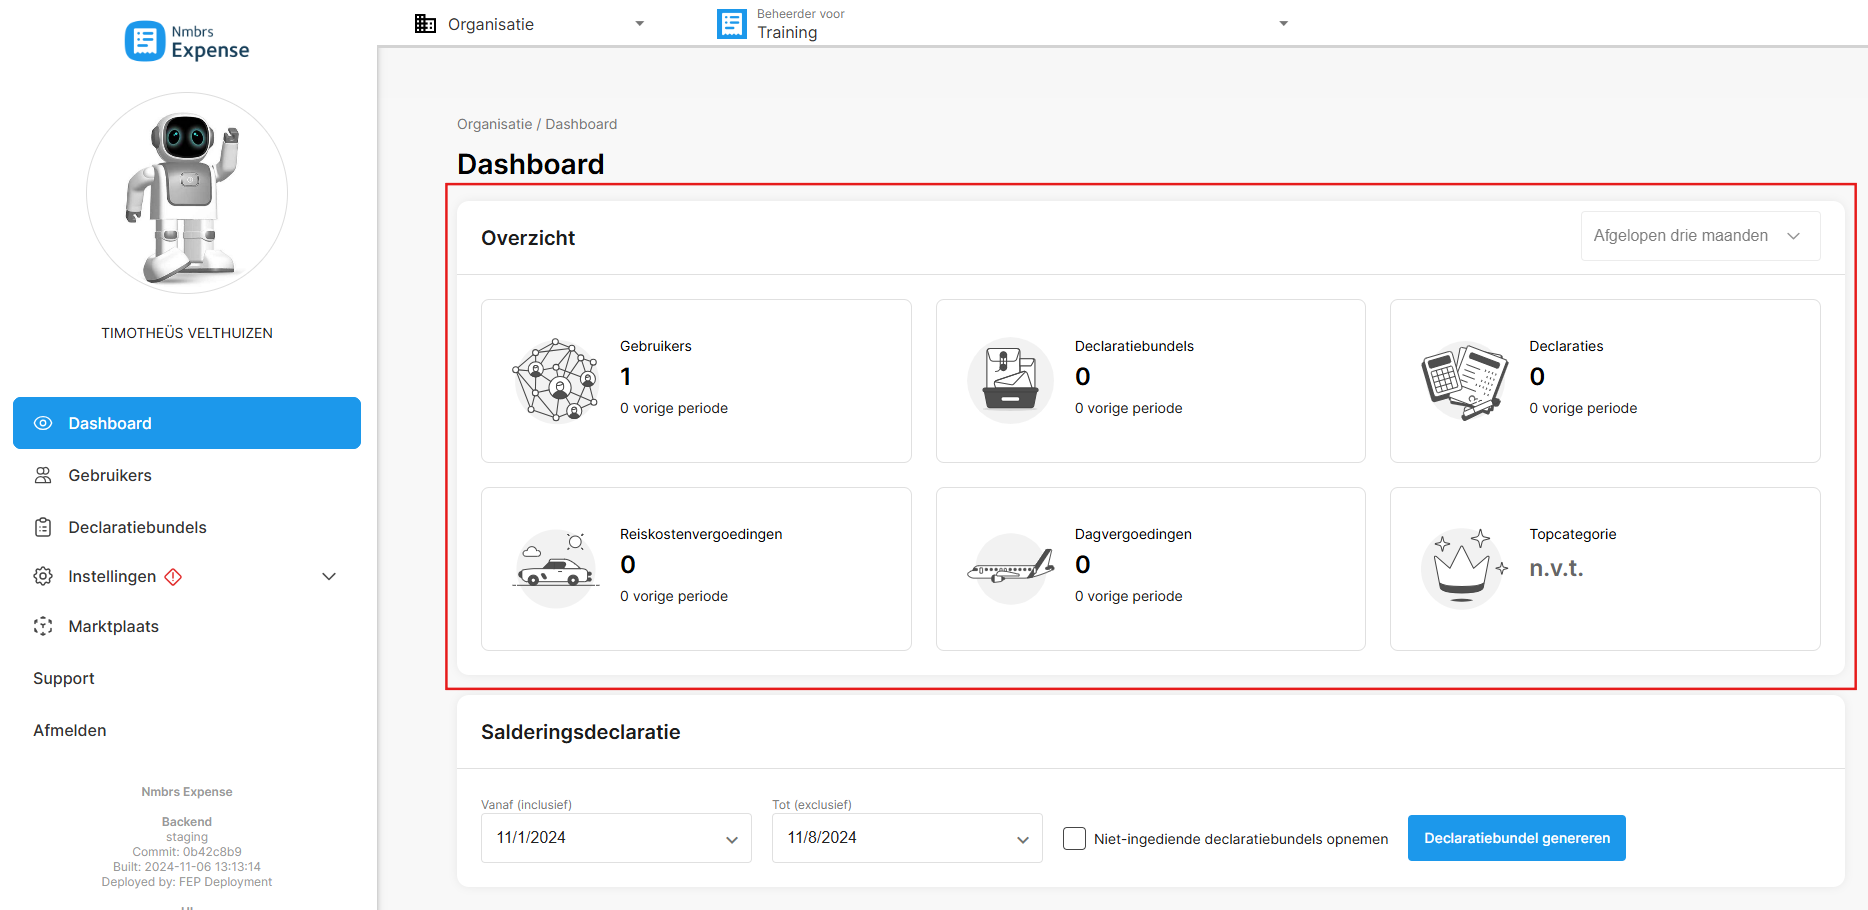The image size is (1868, 910).
Task: Click the Declaraties calculator illustration icon
Action: coord(1465,380)
